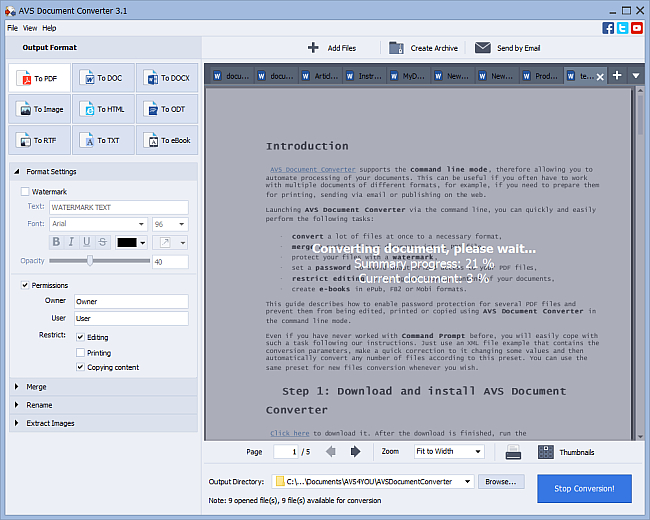This screenshot has height=520, width=650.
Task: Select the To PDF output format
Action: [39, 78]
